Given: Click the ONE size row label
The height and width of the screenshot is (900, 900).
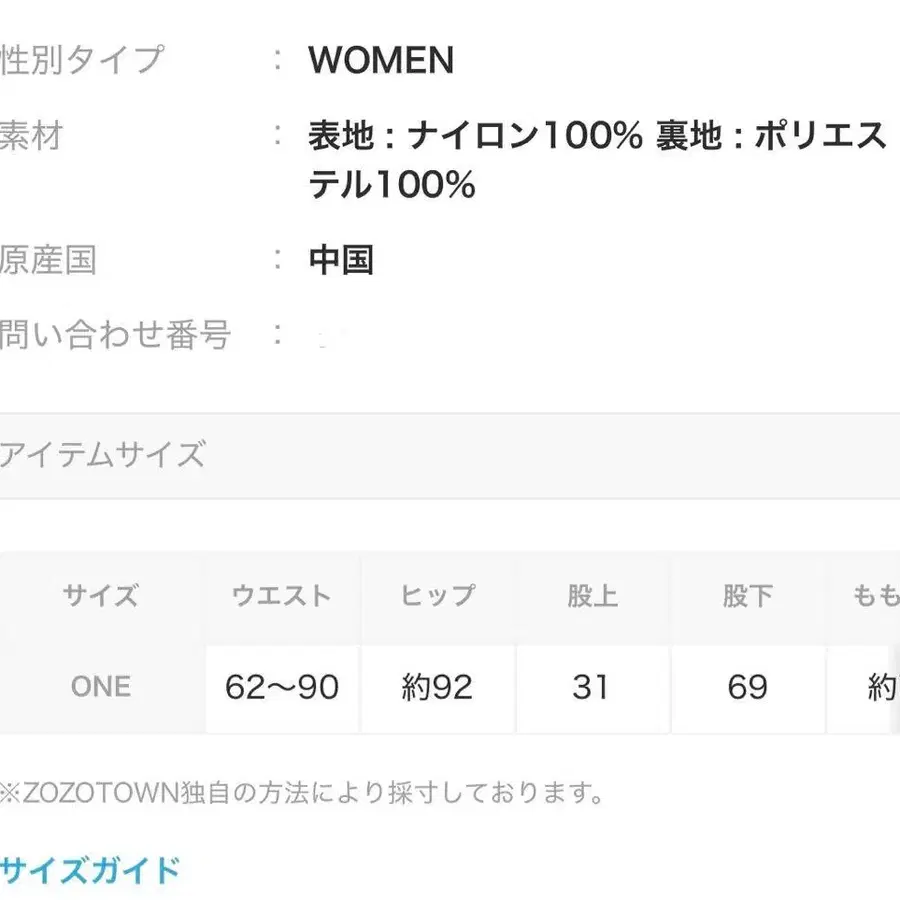Looking at the screenshot, I should click(x=100, y=687).
